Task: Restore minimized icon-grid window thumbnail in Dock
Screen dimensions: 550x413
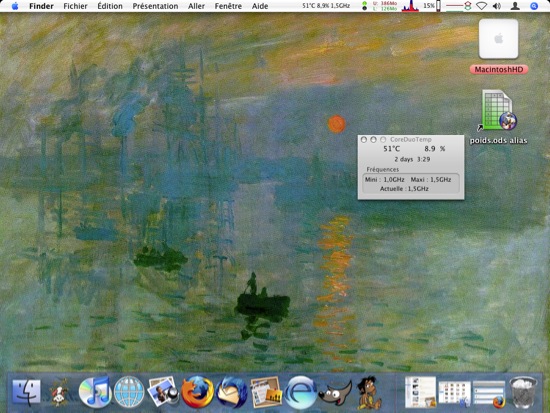Action: click(454, 394)
